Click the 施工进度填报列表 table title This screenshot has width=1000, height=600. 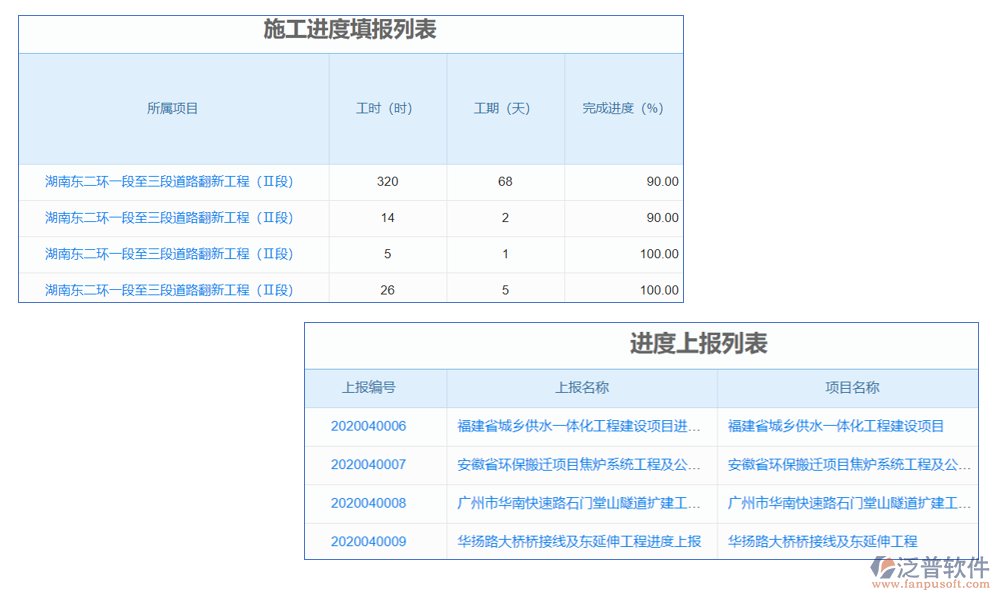click(350, 30)
